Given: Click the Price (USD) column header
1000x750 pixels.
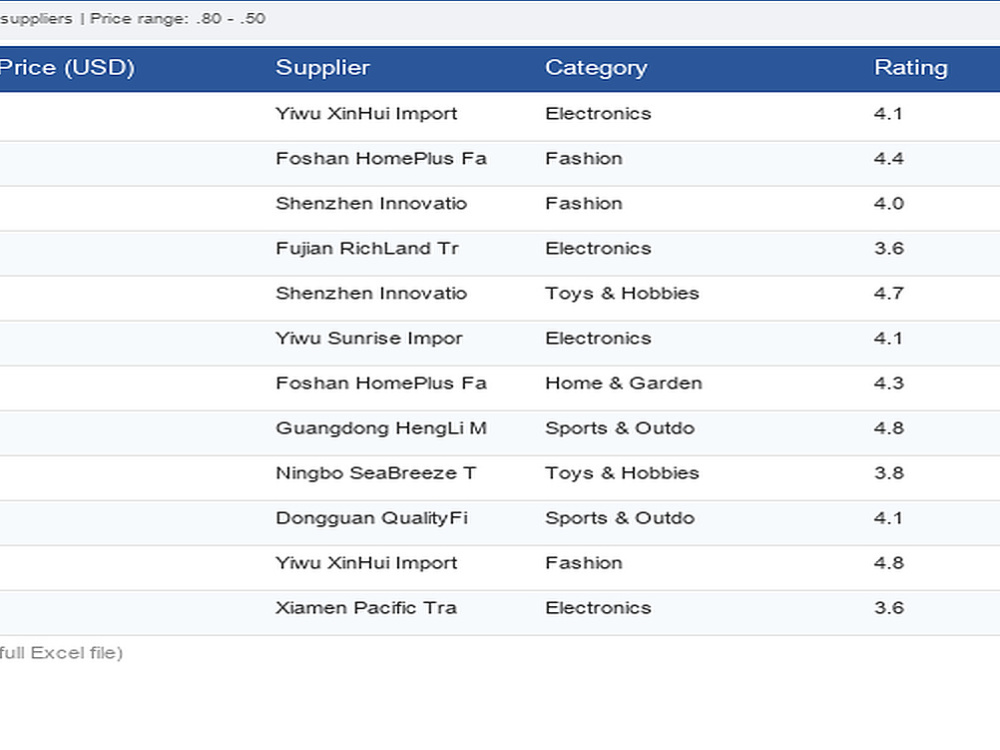Looking at the screenshot, I should tap(67, 68).
